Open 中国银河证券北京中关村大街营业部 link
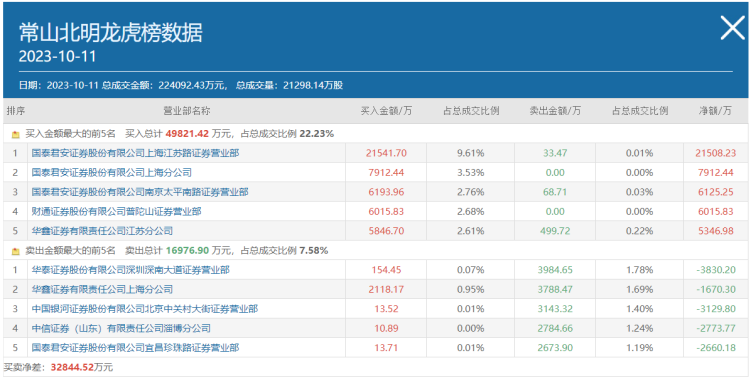Image resolution: width=751 pixels, height=380 pixels. click(x=145, y=309)
